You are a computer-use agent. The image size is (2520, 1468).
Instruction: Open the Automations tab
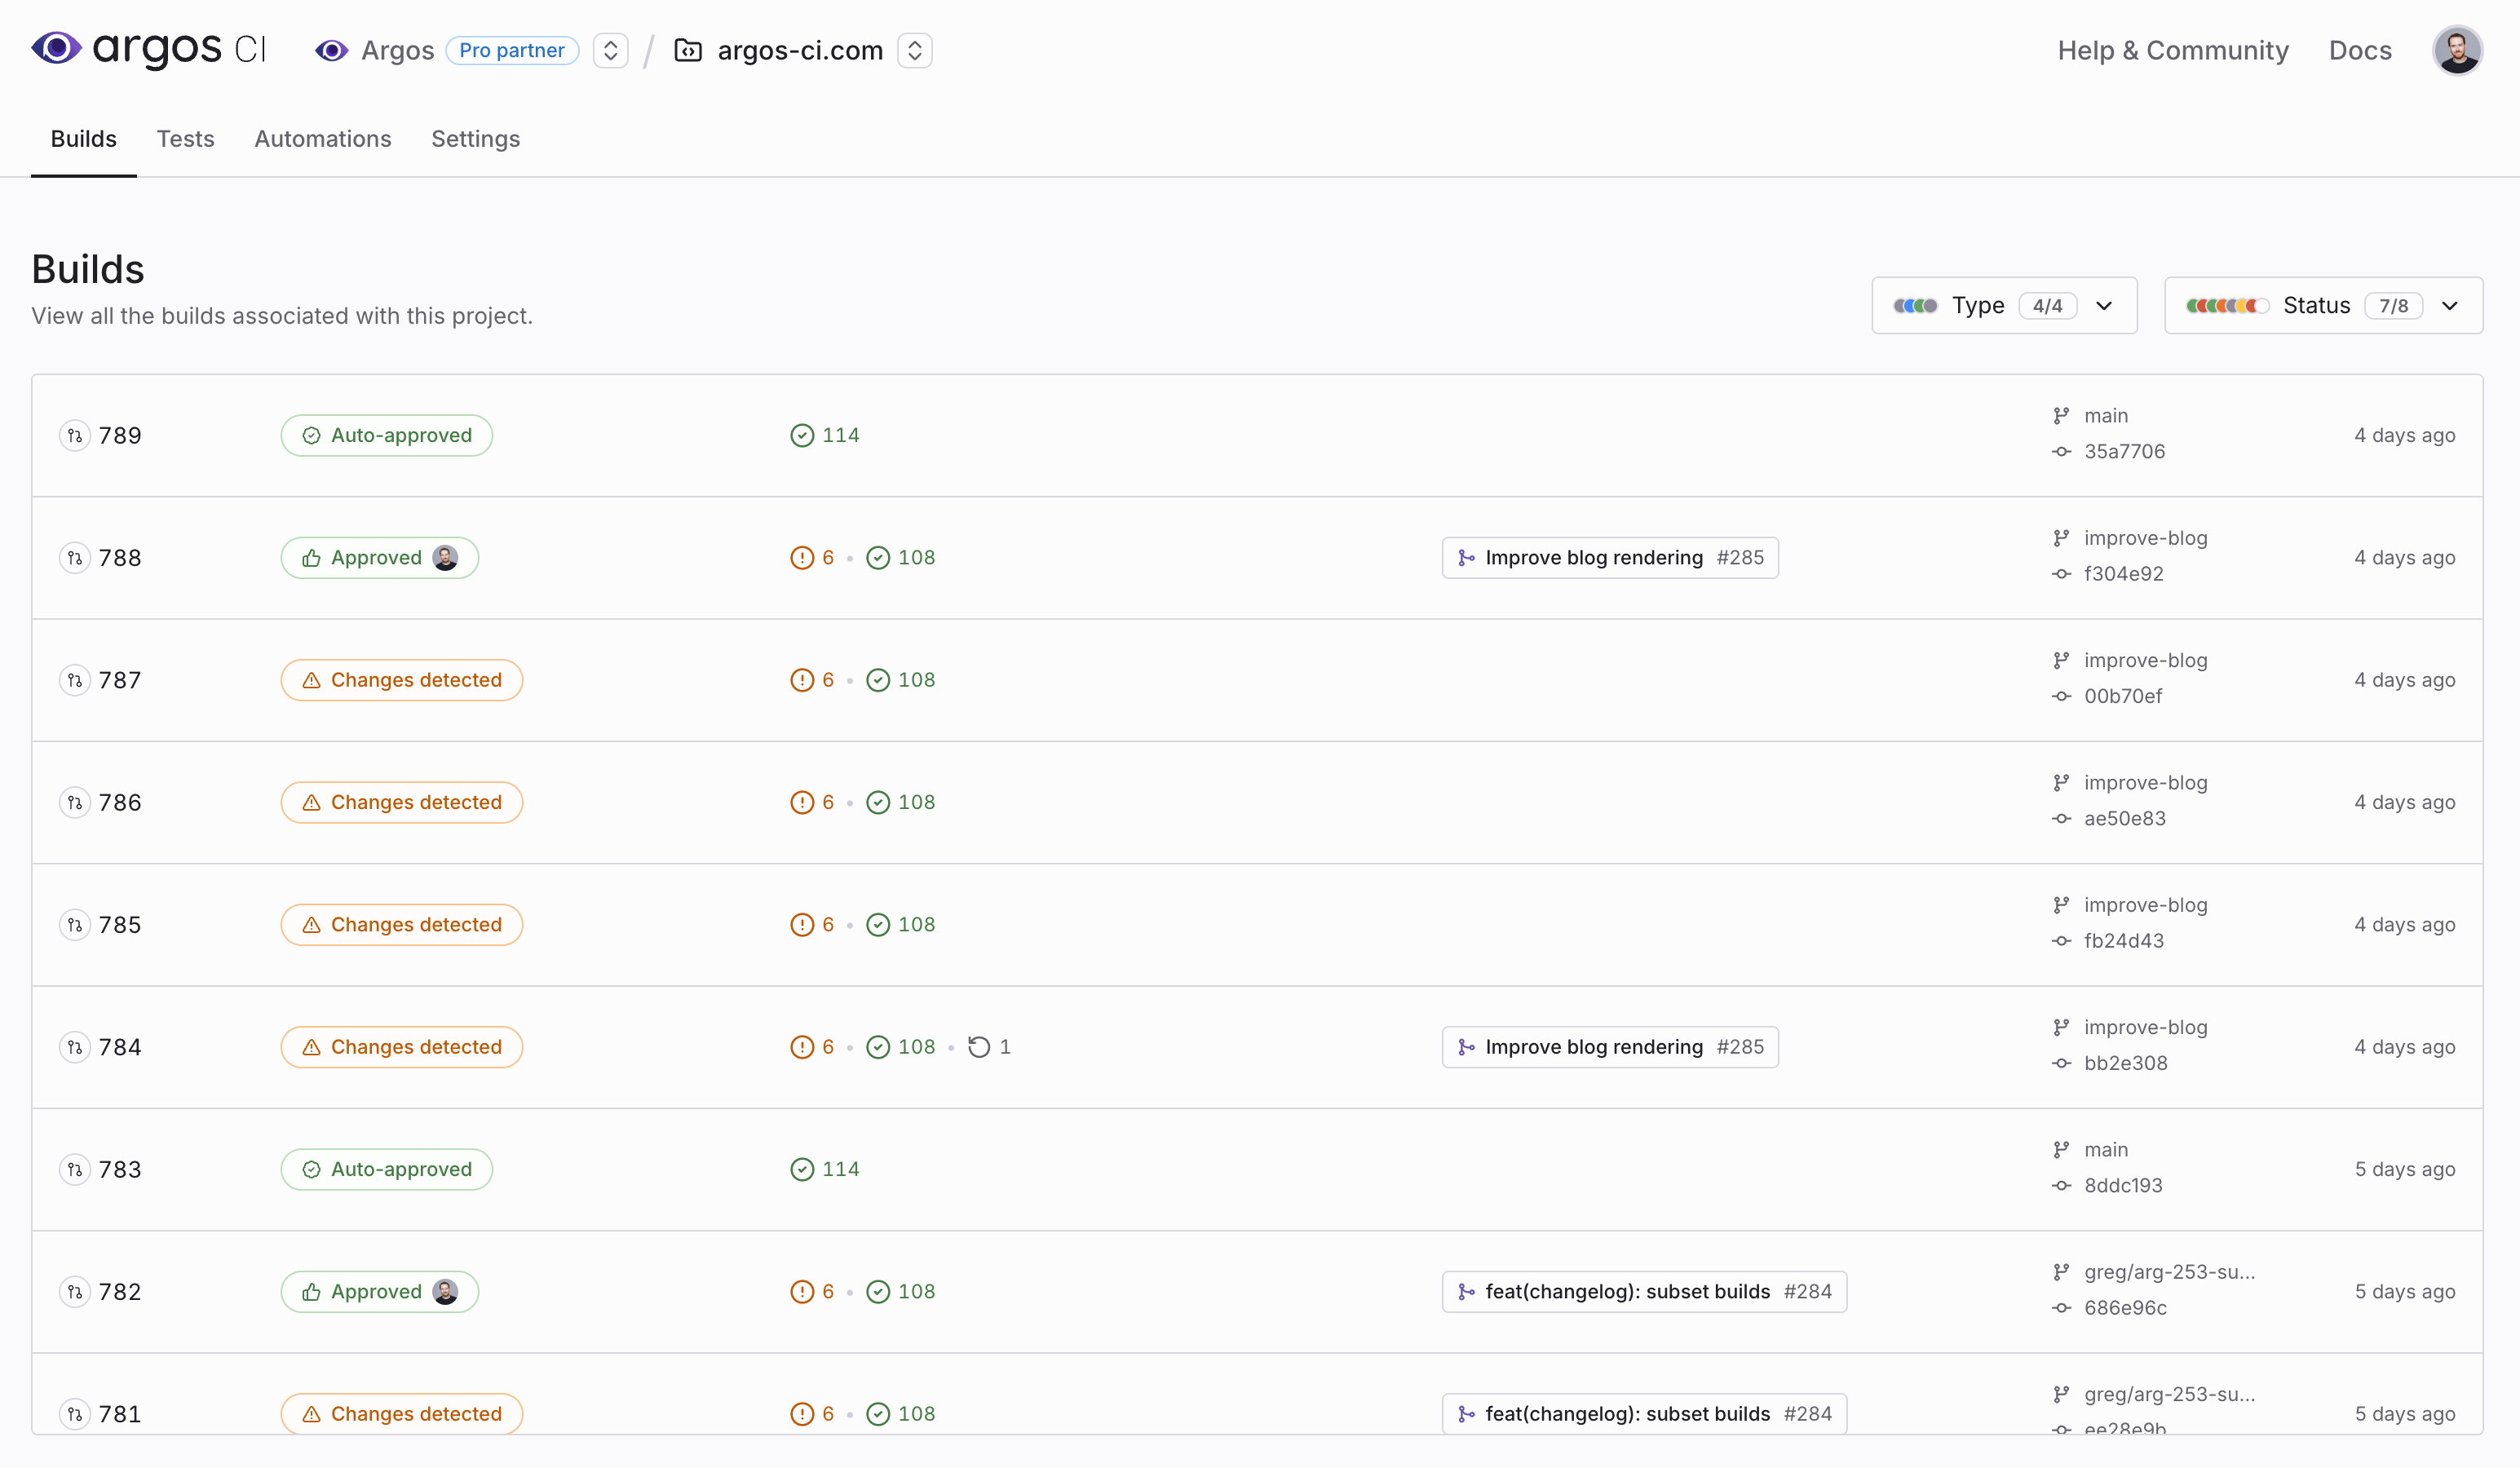coord(322,139)
